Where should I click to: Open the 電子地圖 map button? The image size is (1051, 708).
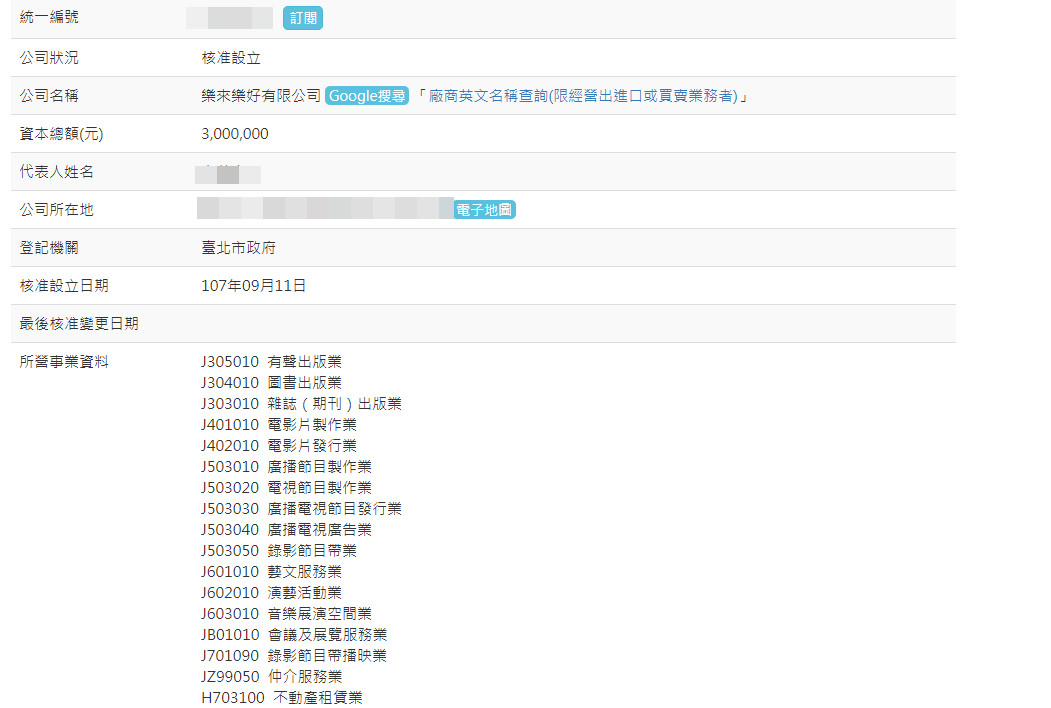pos(485,210)
